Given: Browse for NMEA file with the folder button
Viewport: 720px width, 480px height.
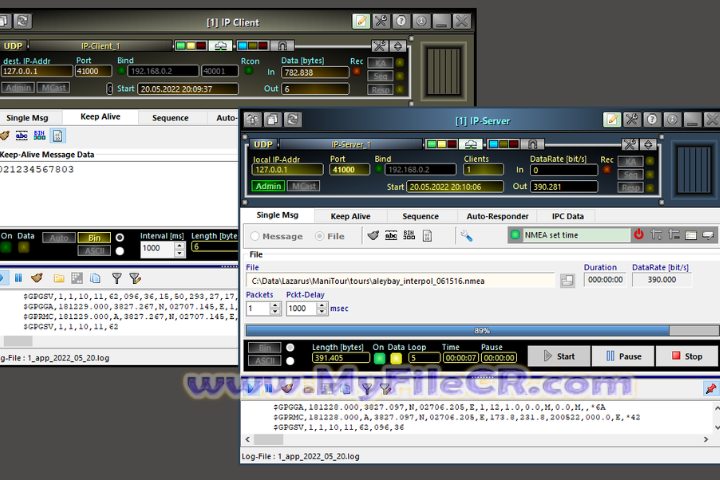Looking at the screenshot, I should [567, 281].
